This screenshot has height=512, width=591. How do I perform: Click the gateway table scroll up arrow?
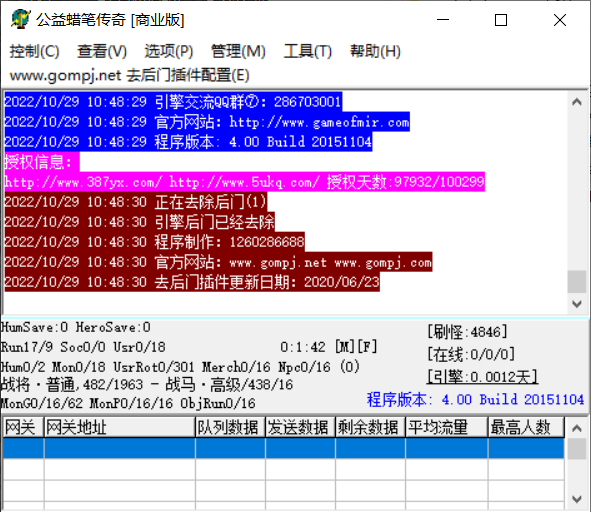coord(577,428)
